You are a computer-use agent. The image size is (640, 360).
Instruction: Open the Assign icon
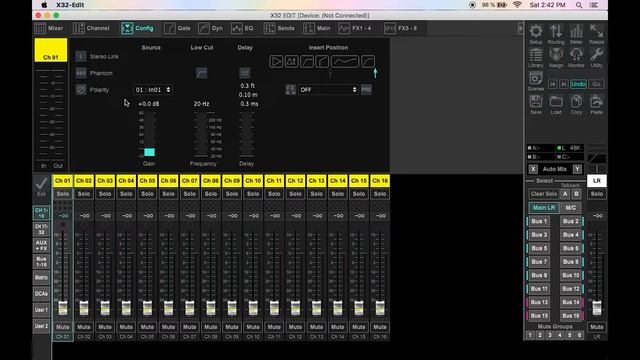point(556,55)
